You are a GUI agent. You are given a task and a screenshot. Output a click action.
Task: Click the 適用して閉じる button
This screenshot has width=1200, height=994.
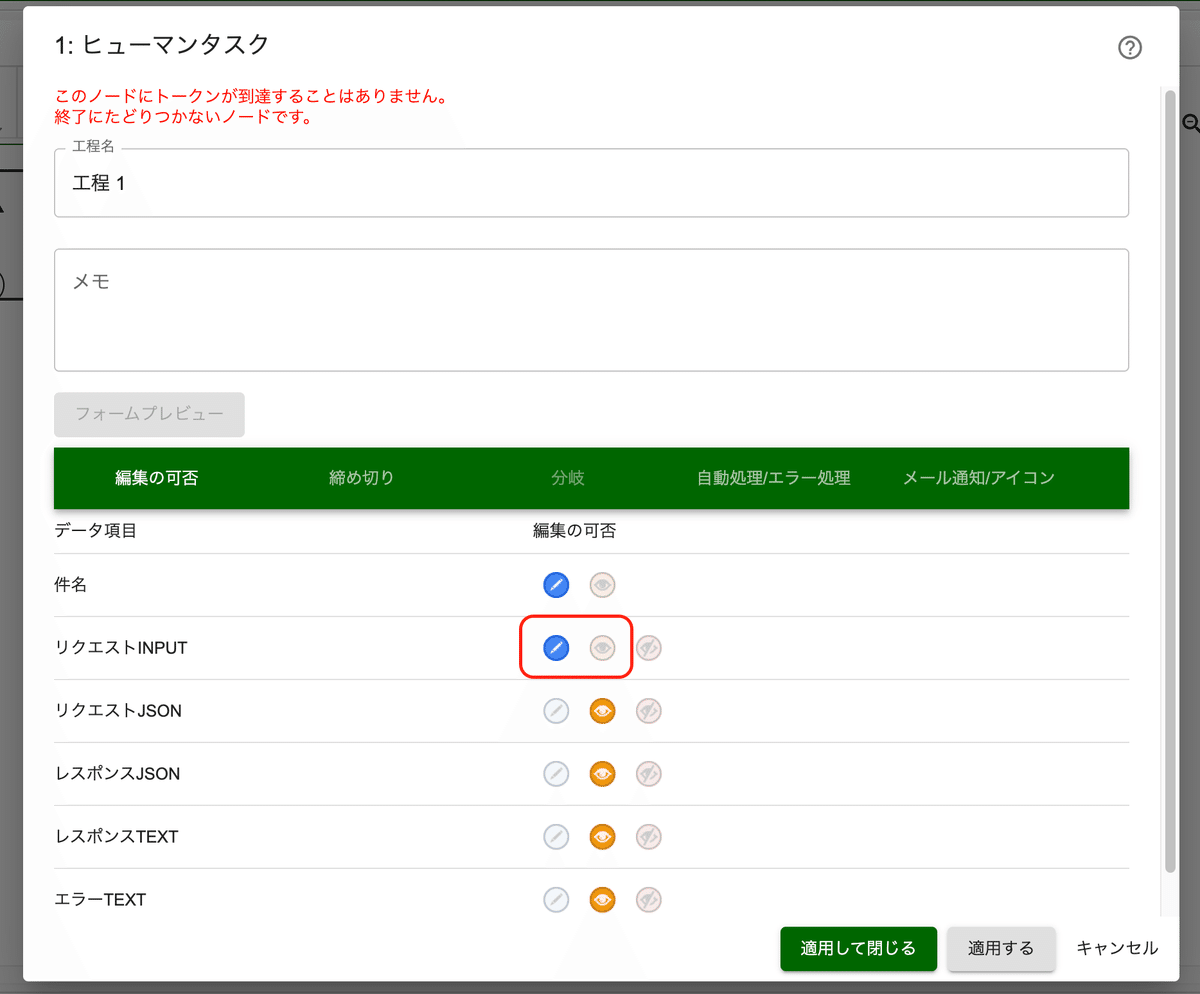pos(858,948)
